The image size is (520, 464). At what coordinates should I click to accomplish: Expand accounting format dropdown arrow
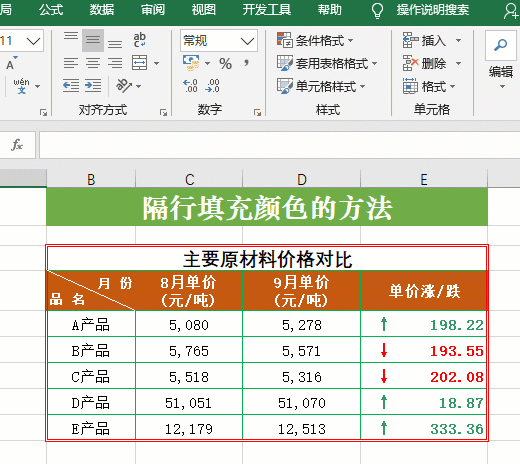pyautogui.click(x=207, y=63)
